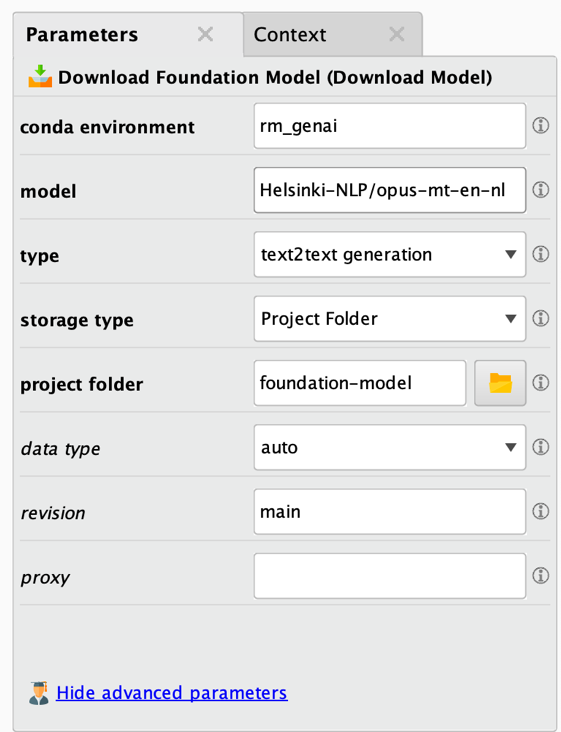
Task: Click the info icon beside storage type
Action: (540, 318)
